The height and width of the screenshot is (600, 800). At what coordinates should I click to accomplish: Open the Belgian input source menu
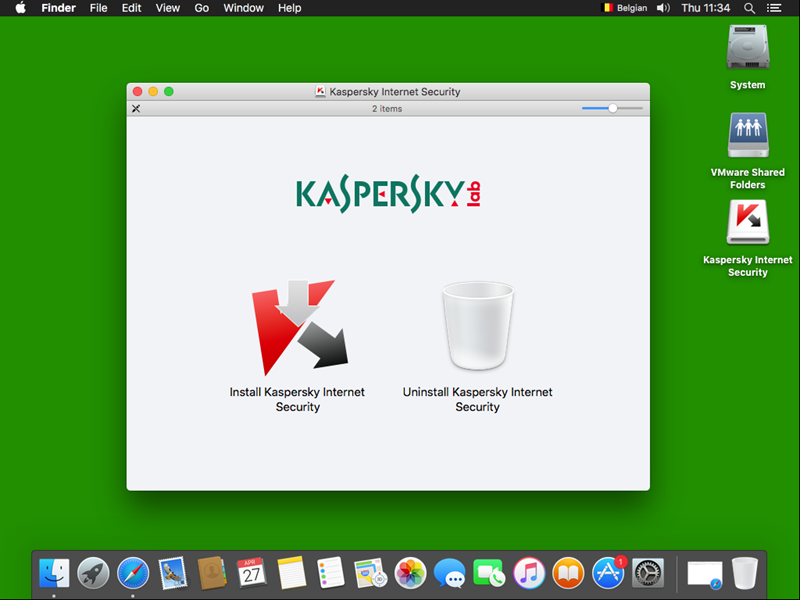625,8
